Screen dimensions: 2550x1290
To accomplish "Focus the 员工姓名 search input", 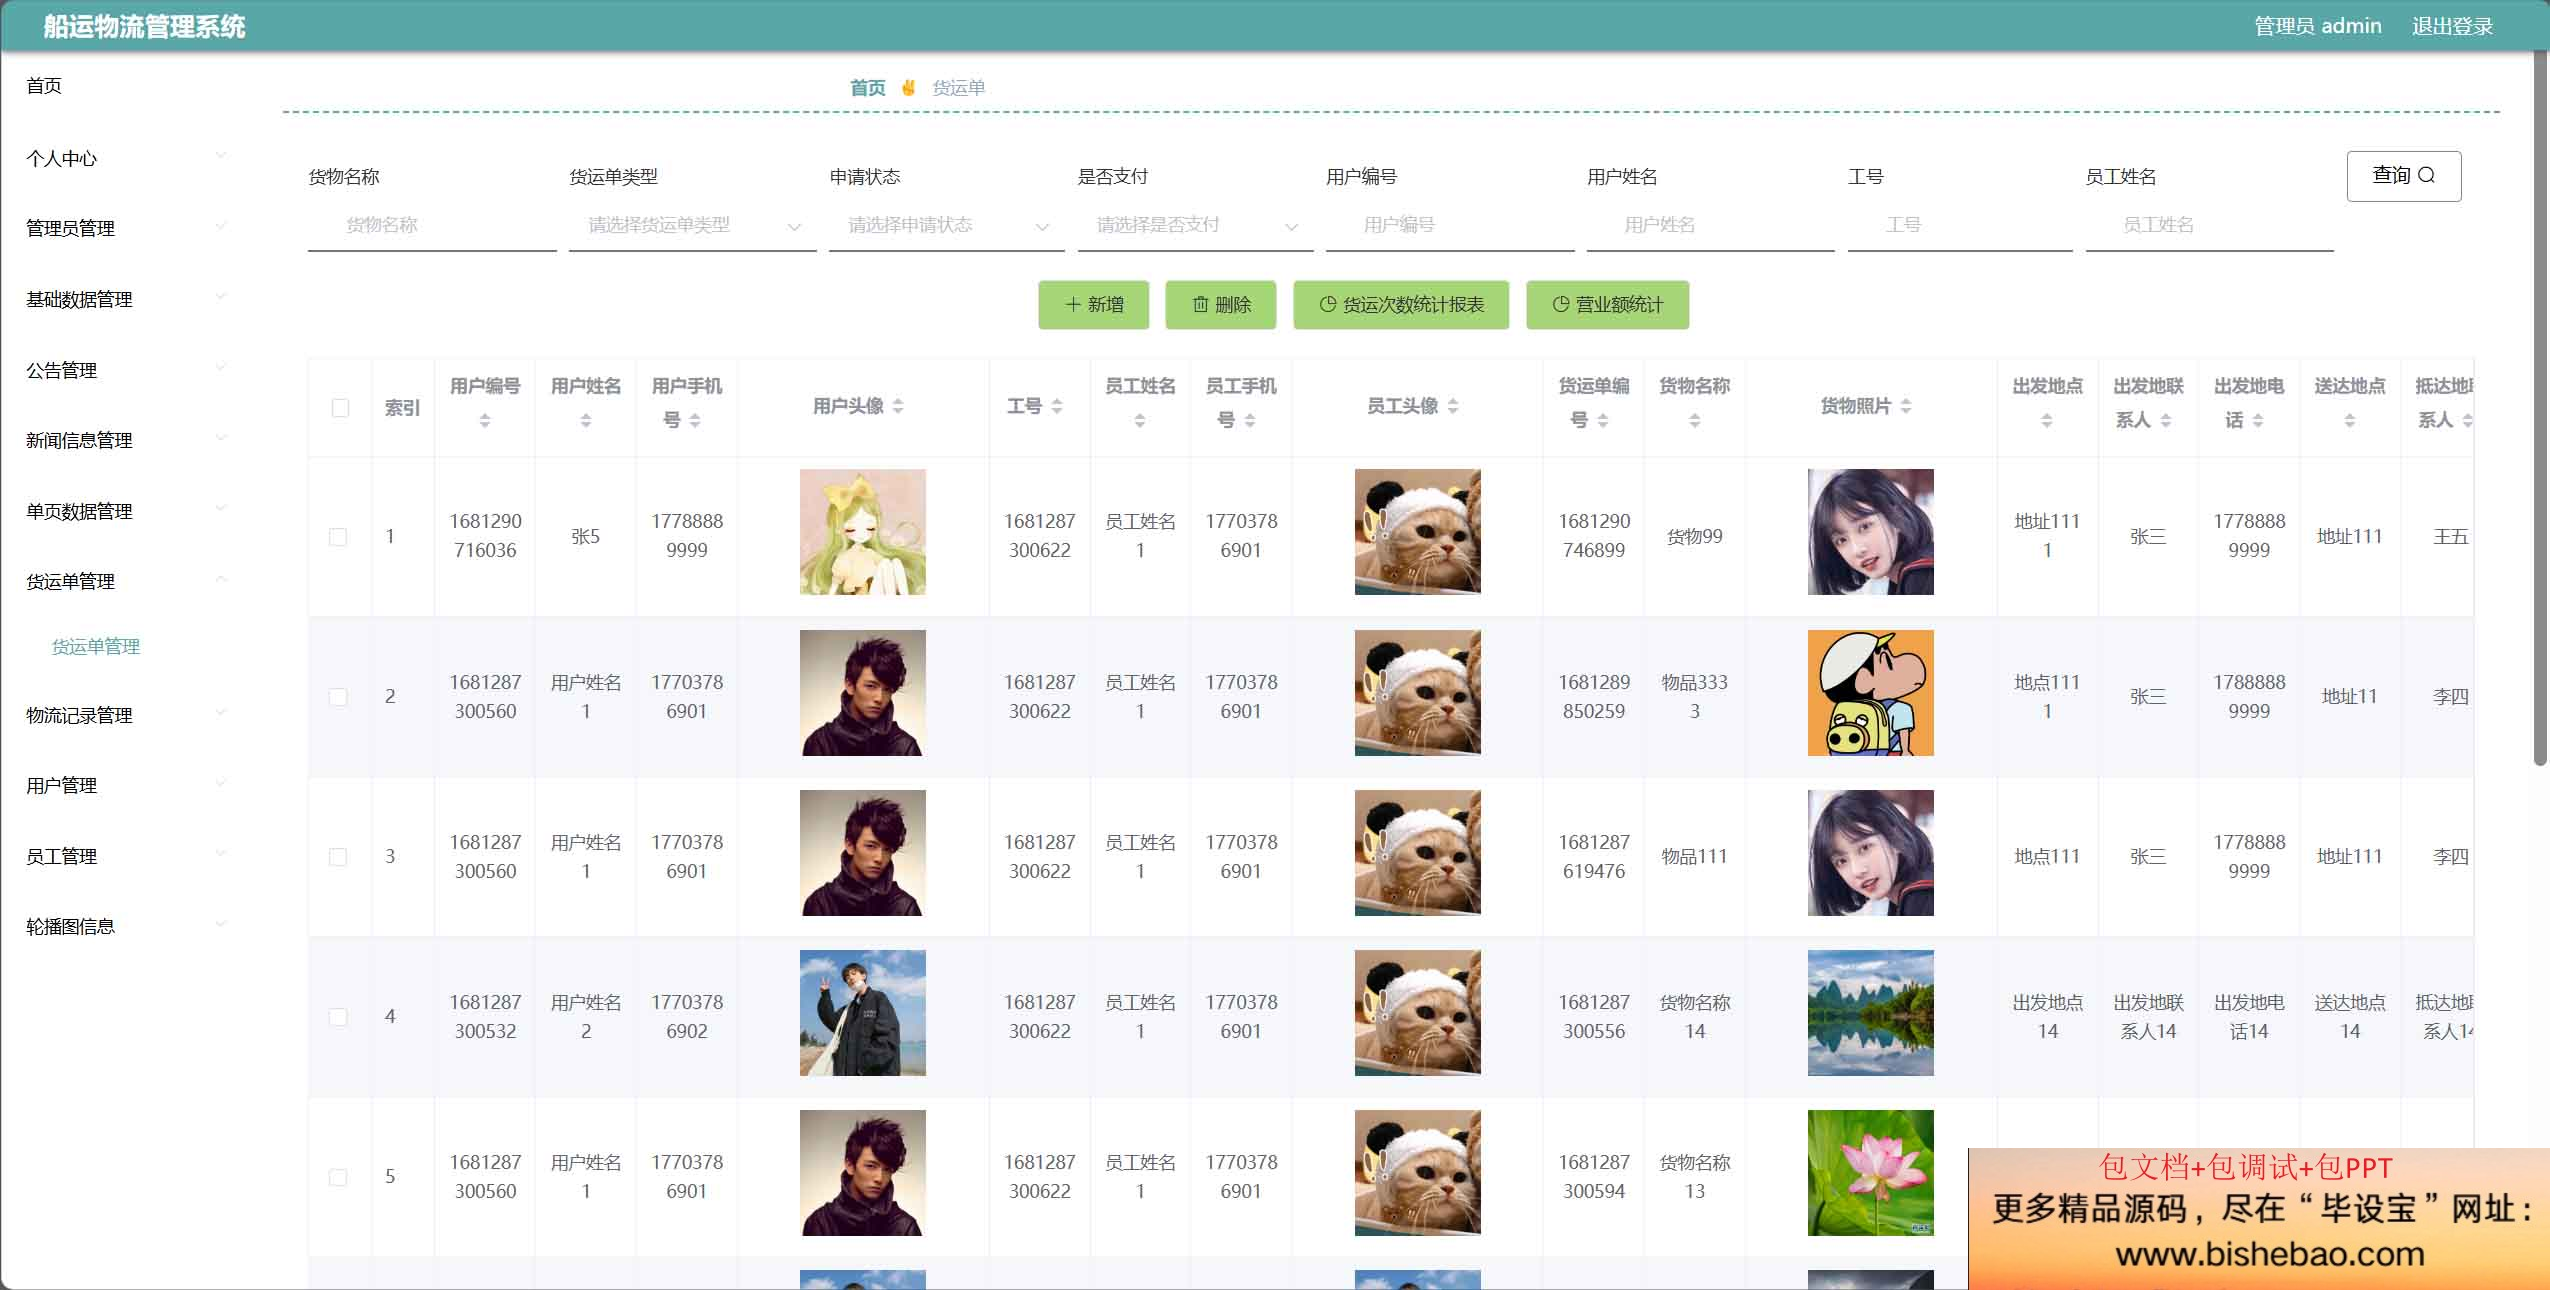I will click(2210, 226).
